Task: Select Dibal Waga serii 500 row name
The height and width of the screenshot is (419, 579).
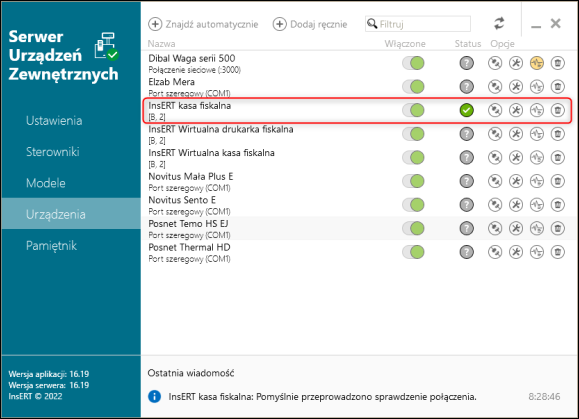Action: point(192,58)
